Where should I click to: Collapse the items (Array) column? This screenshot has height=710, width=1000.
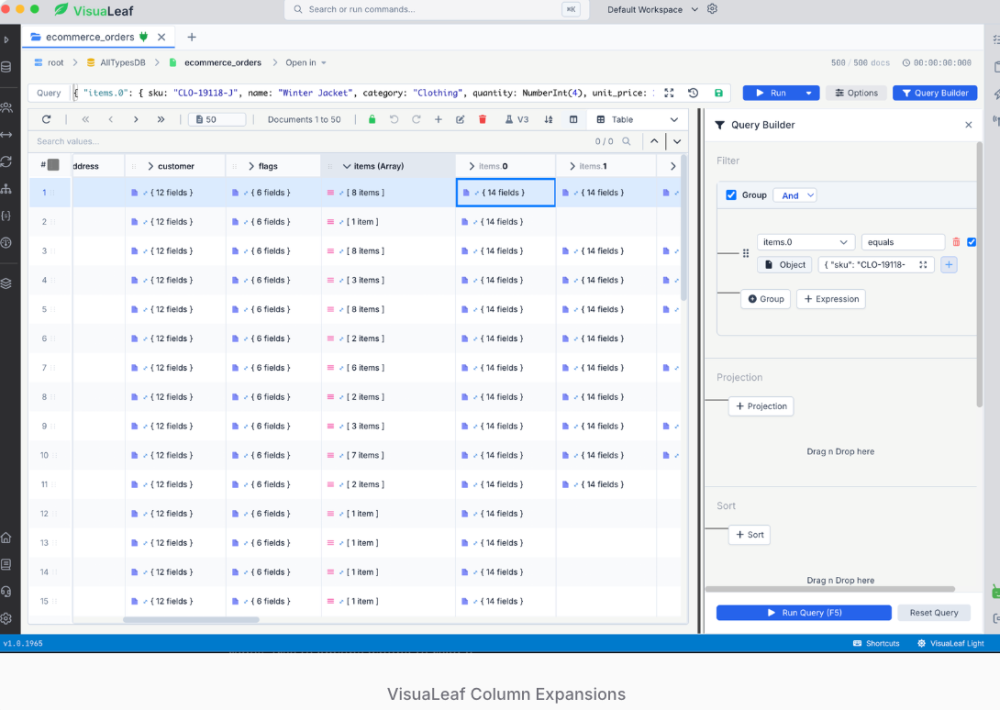pos(346,166)
